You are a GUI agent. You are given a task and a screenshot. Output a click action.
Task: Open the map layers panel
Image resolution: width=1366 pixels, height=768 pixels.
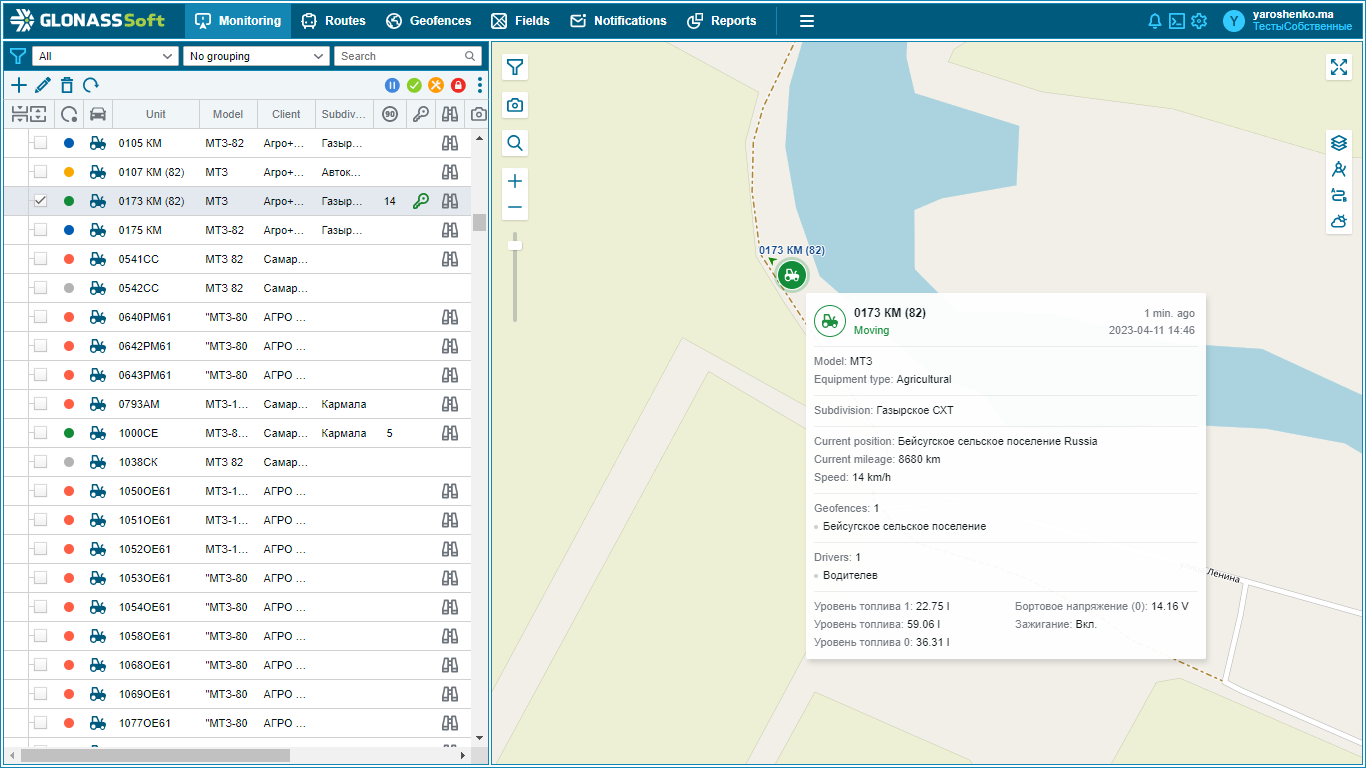(x=1339, y=143)
